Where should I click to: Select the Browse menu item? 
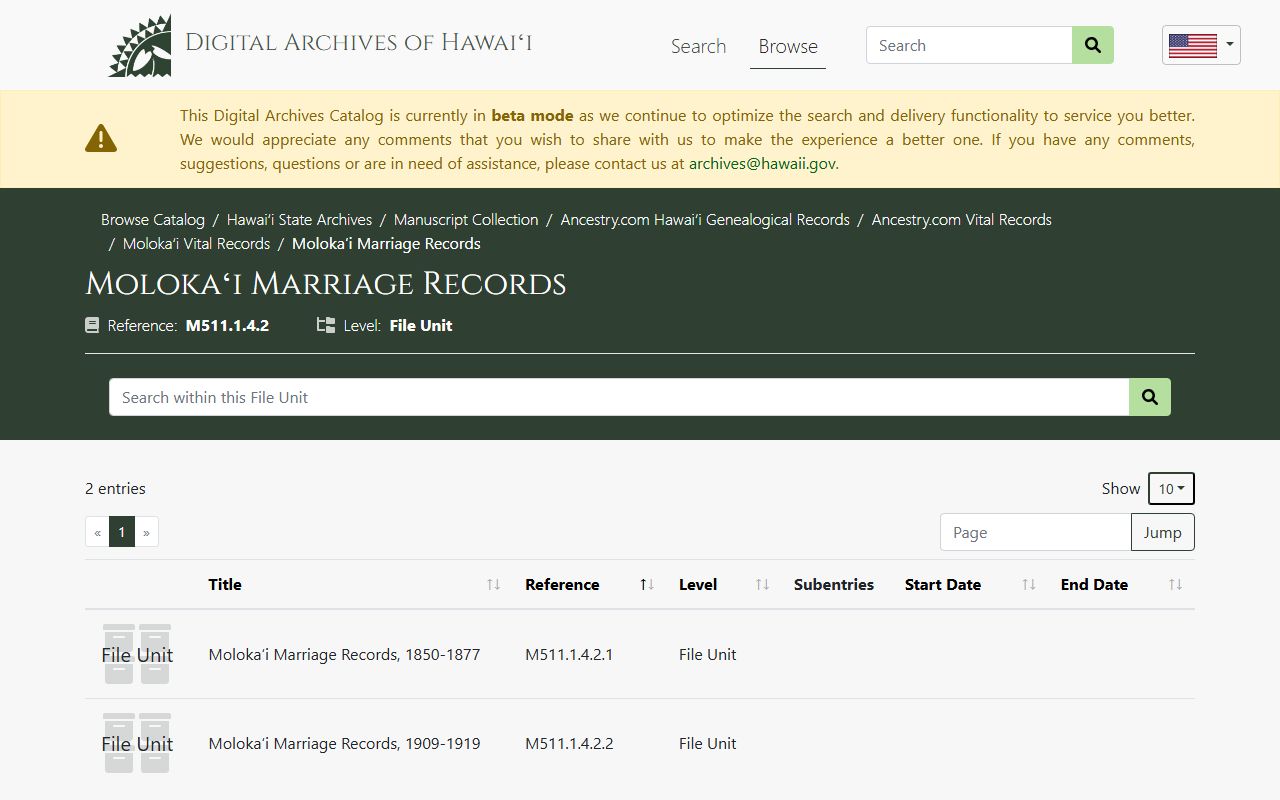tap(788, 46)
